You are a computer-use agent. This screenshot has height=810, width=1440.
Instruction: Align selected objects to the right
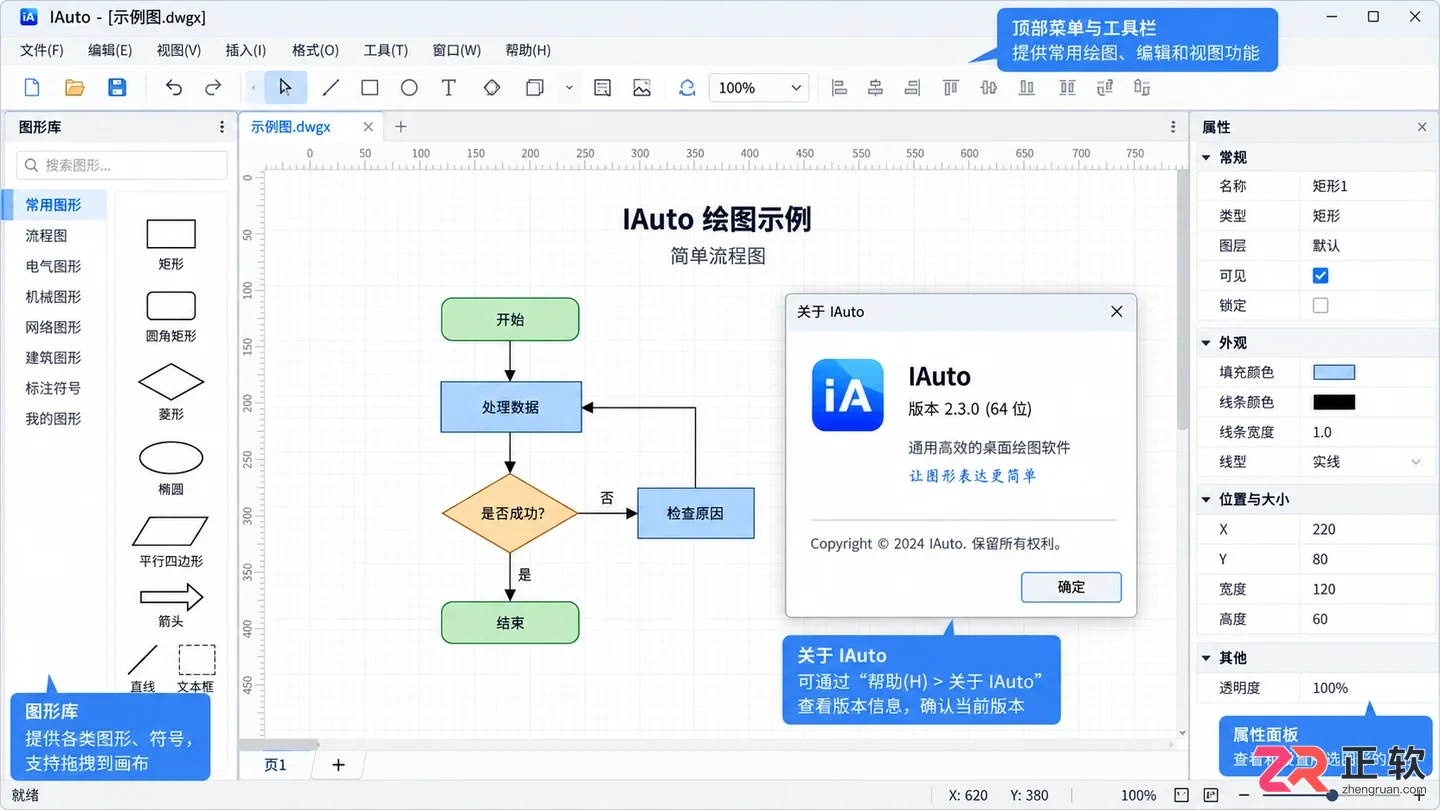912,88
